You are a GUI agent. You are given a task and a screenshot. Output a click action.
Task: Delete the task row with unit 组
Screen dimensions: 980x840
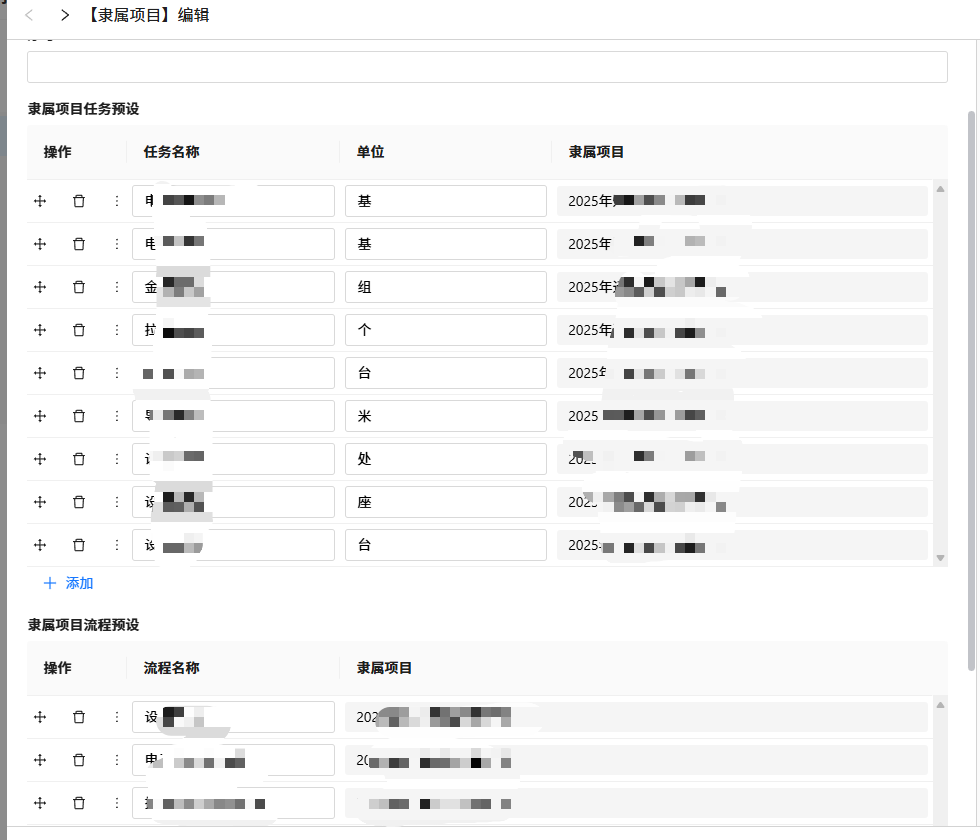click(x=79, y=287)
